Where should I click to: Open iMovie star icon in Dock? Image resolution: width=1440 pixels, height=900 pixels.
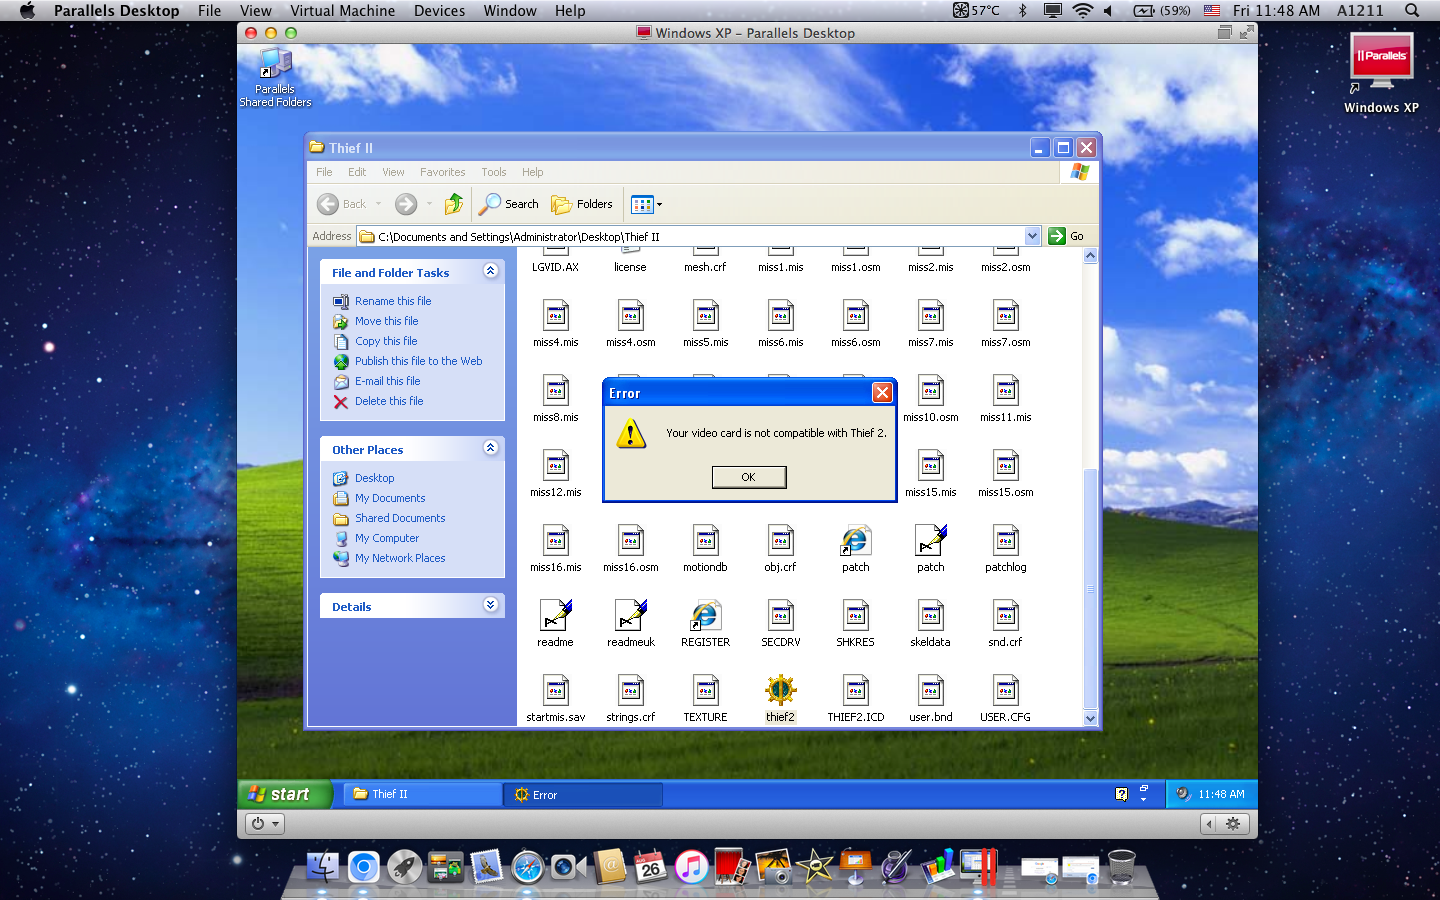pyautogui.click(x=815, y=866)
